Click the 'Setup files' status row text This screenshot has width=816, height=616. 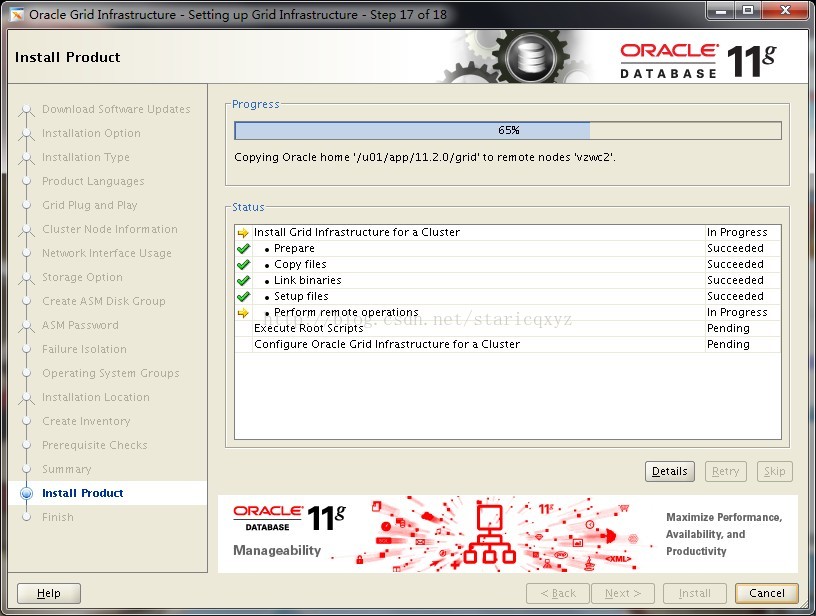(301, 297)
